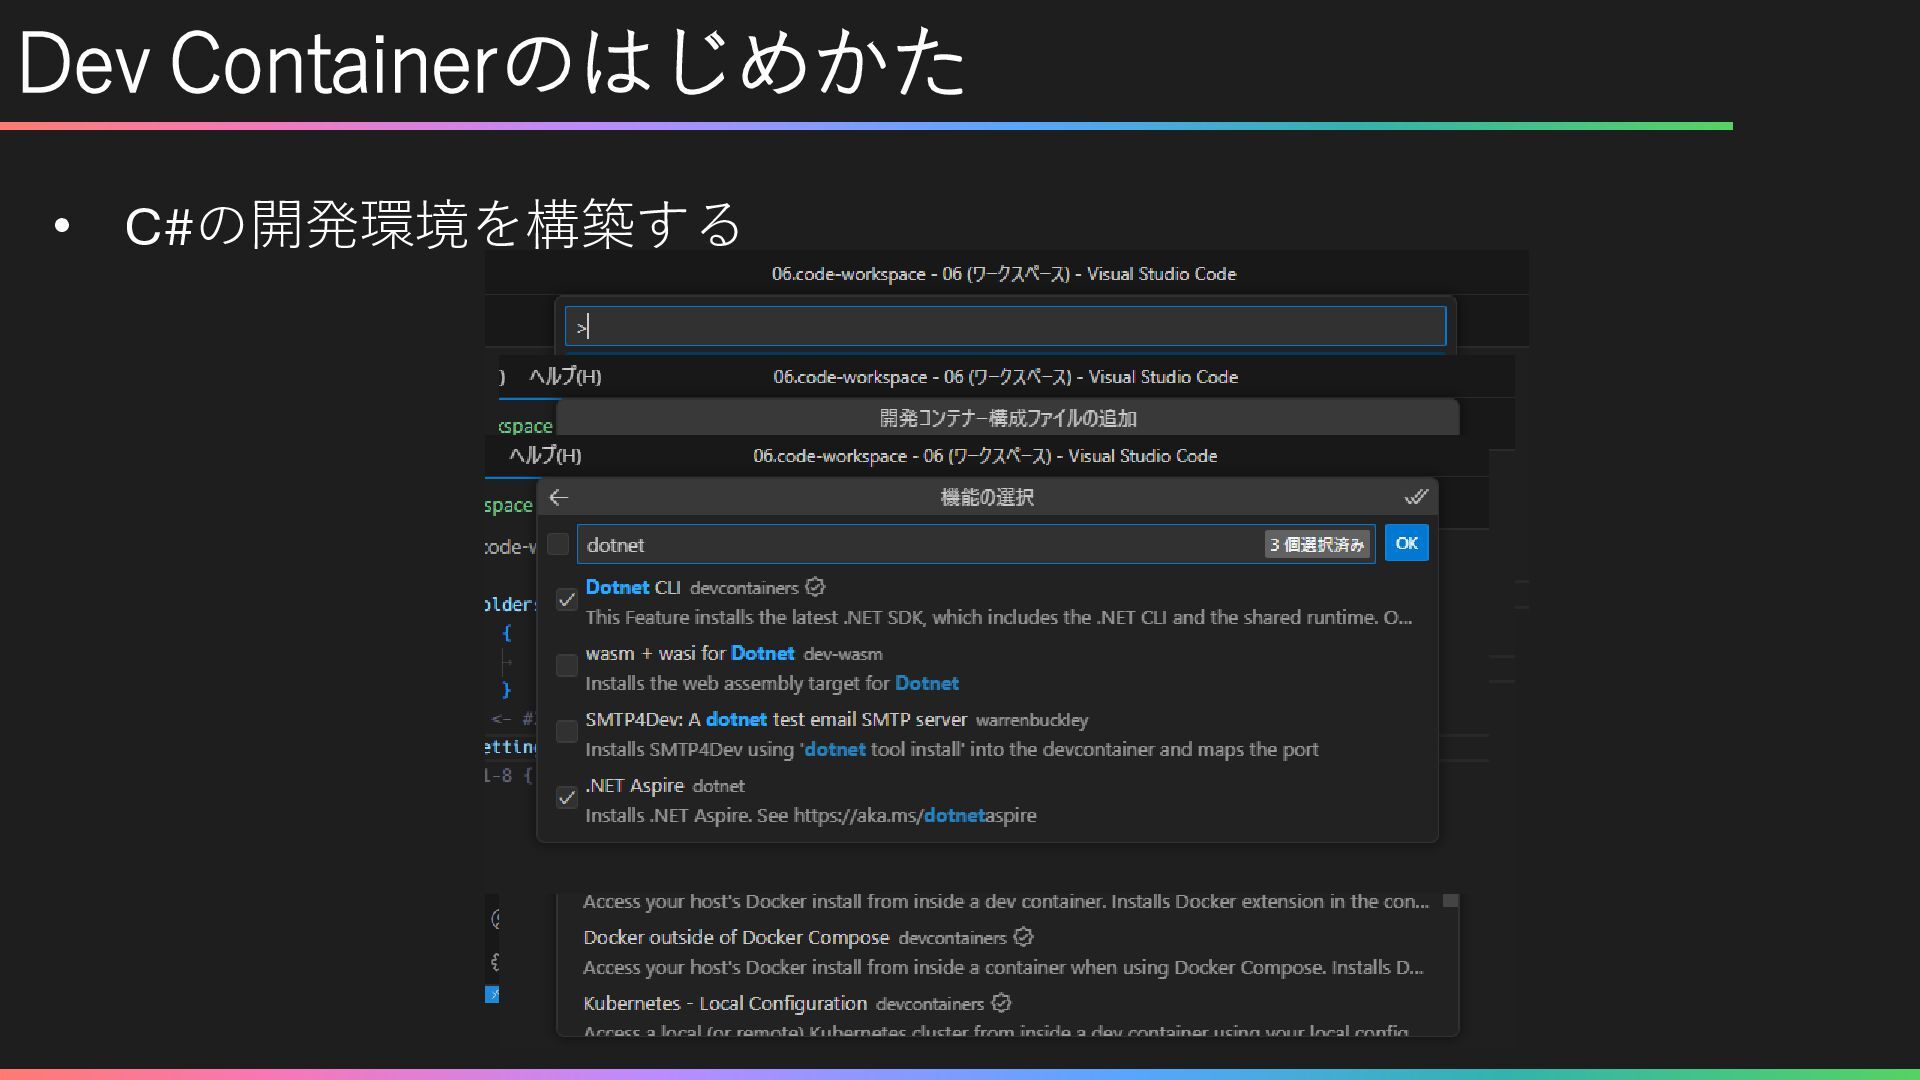Click the .NET Aspire feature title
1920x1080 pixels.
pos(634,785)
